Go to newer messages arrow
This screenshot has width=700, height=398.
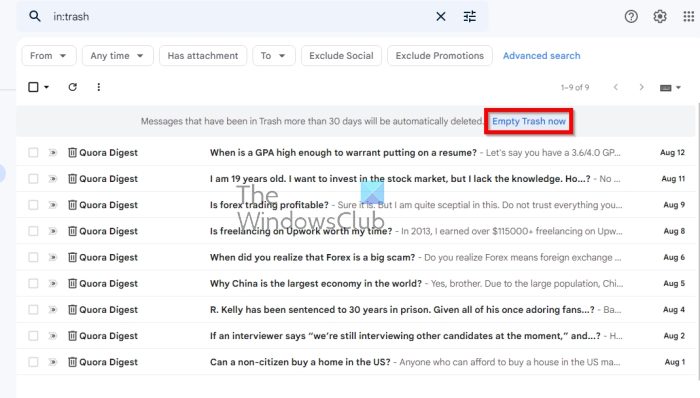pos(616,87)
